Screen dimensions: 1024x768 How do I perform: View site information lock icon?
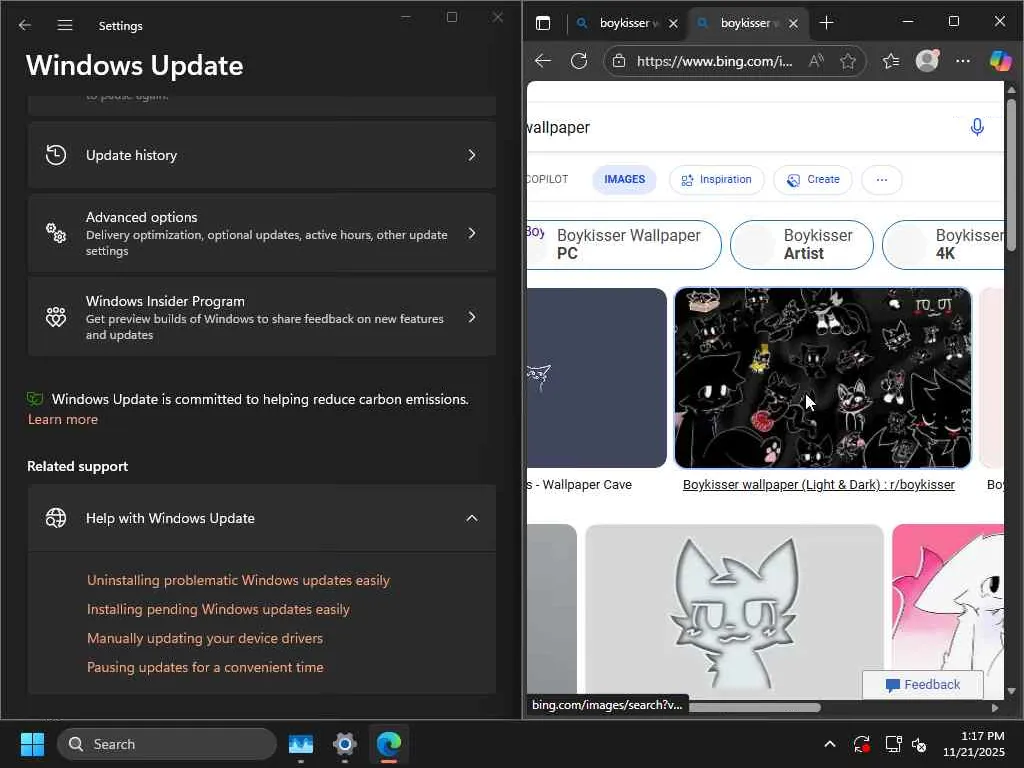coord(619,61)
